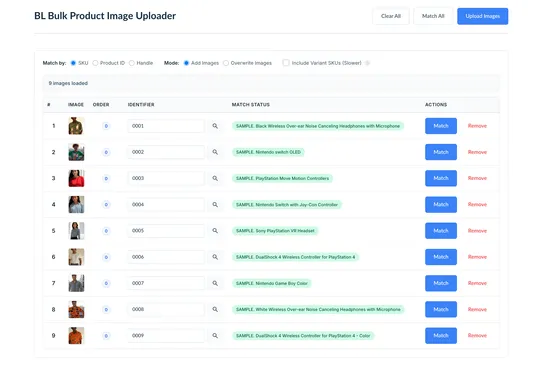Open the product thumbnail in row 6

click(76, 257)
